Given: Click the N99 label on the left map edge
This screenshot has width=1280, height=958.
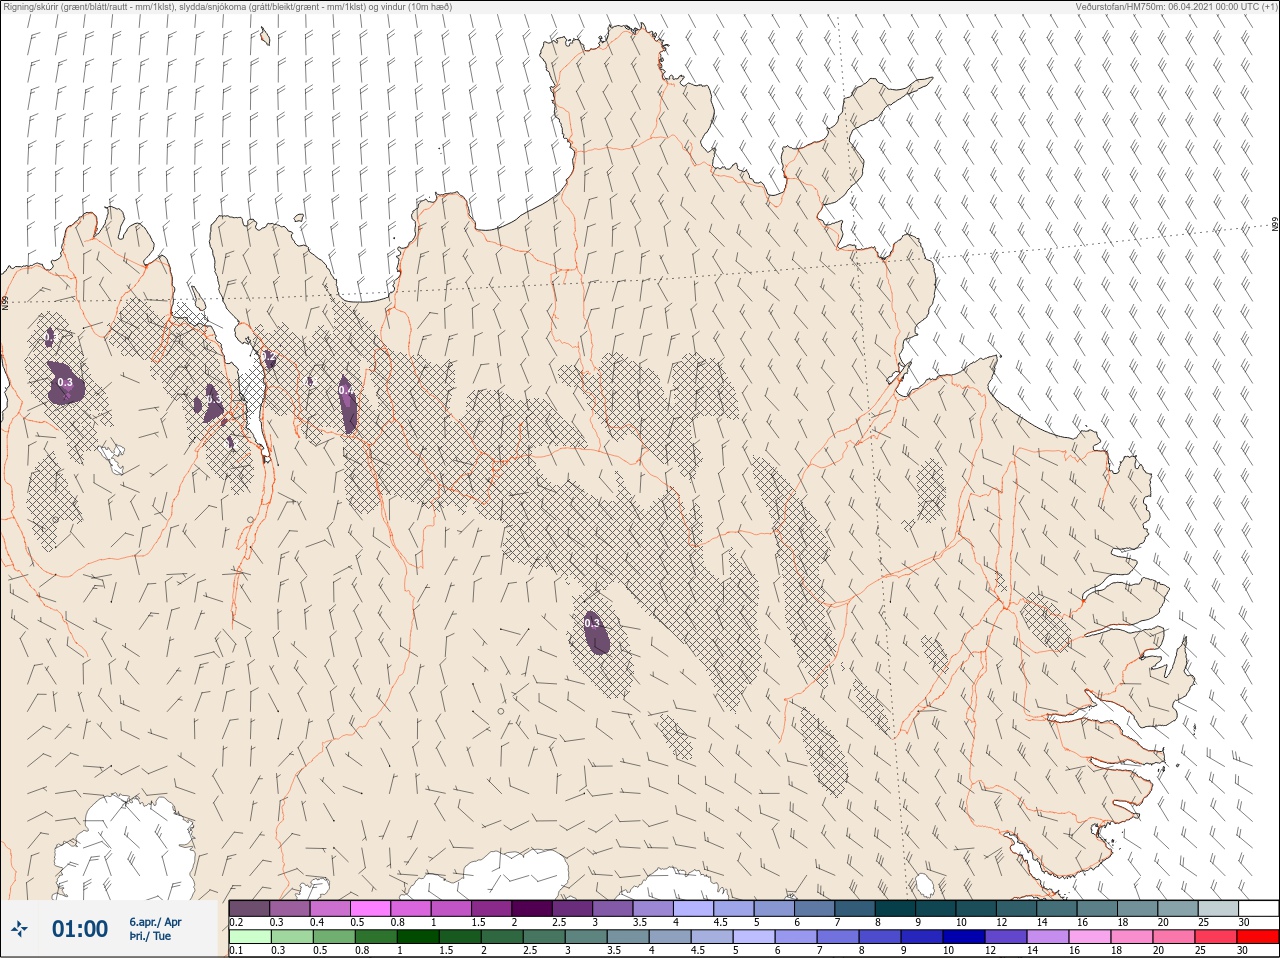Looking at the screenshot, I should (x=5, y=301).
